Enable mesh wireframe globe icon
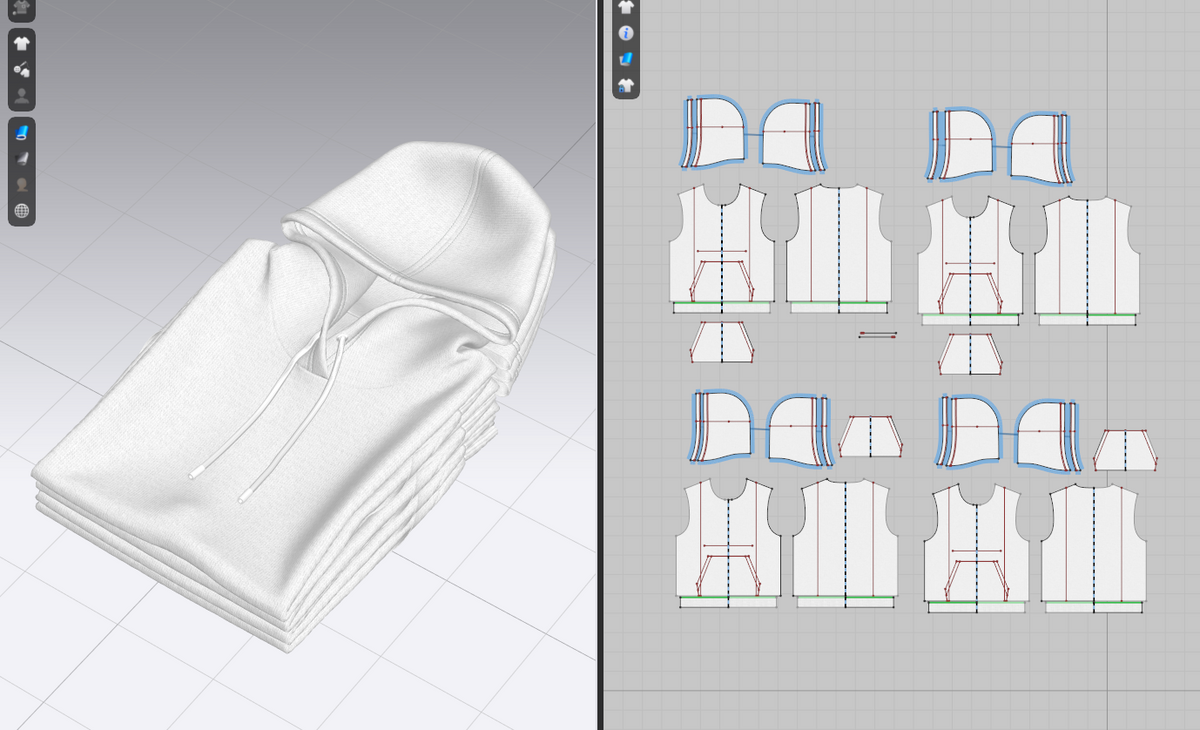This screenshot has height=730, width=1200. pyautogui.click(x=22, y=211)
